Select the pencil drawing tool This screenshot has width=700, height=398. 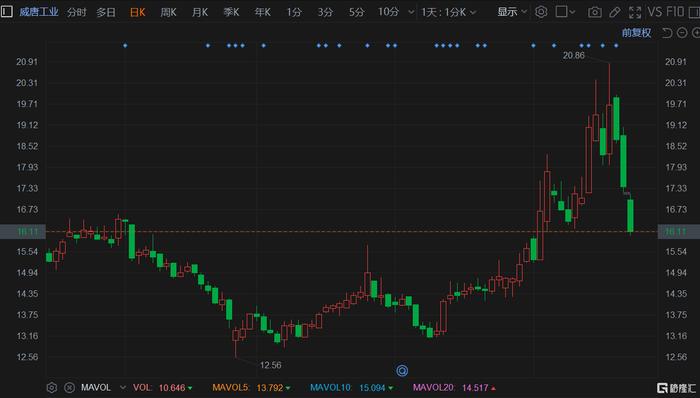[615, 12]
